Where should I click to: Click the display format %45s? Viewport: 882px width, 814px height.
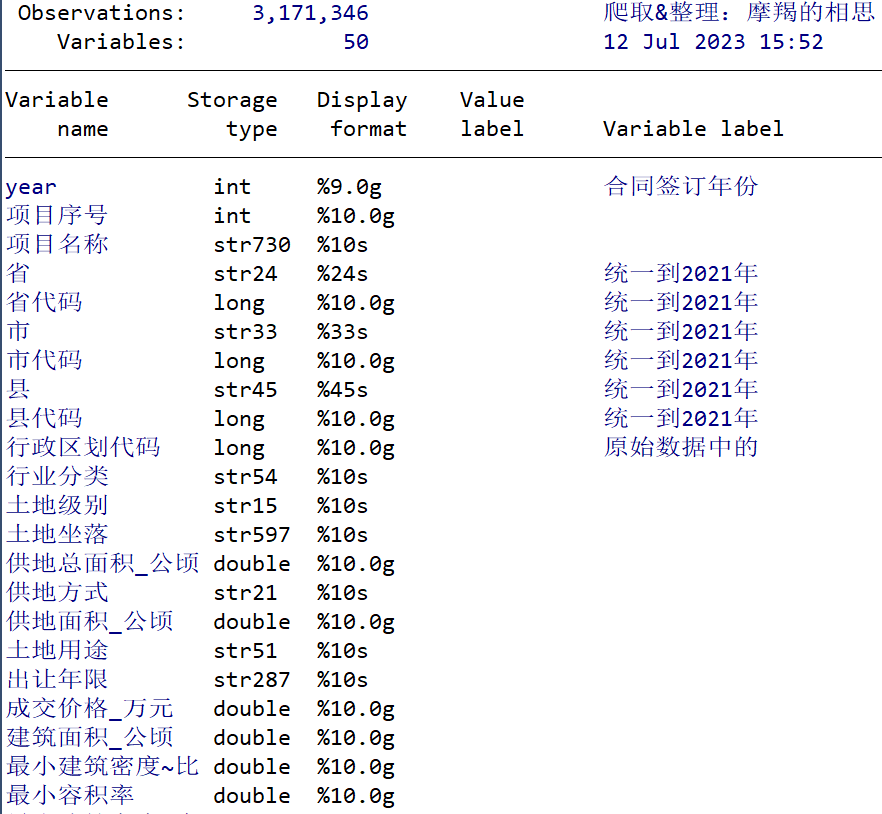pos(342,390)
